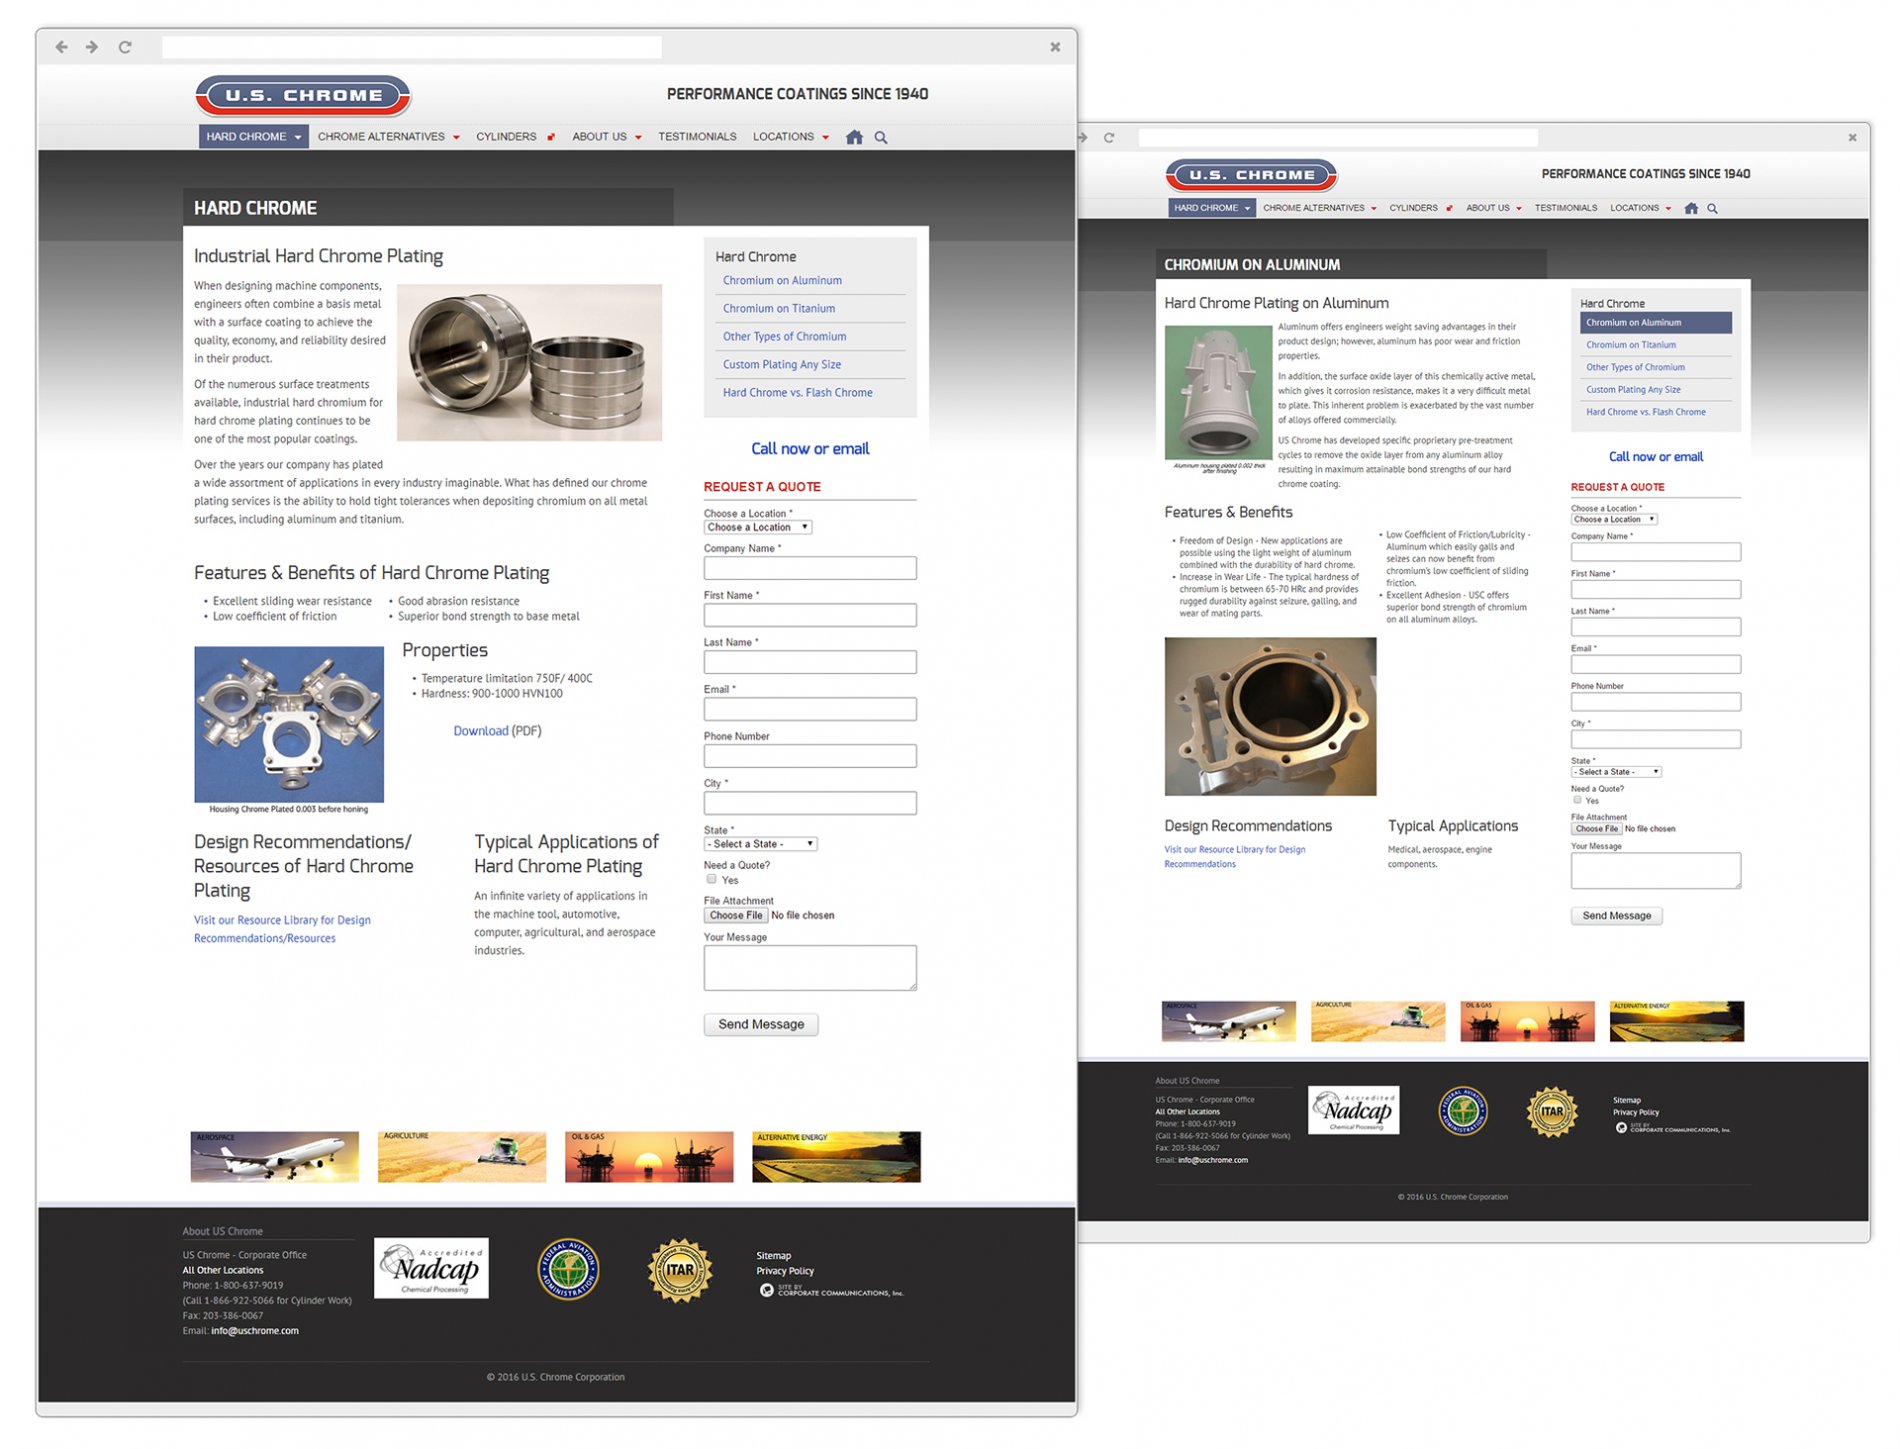Open Alternative Energy banner in left window
1900x1449 pixels.
click(x=836, y=1157)
